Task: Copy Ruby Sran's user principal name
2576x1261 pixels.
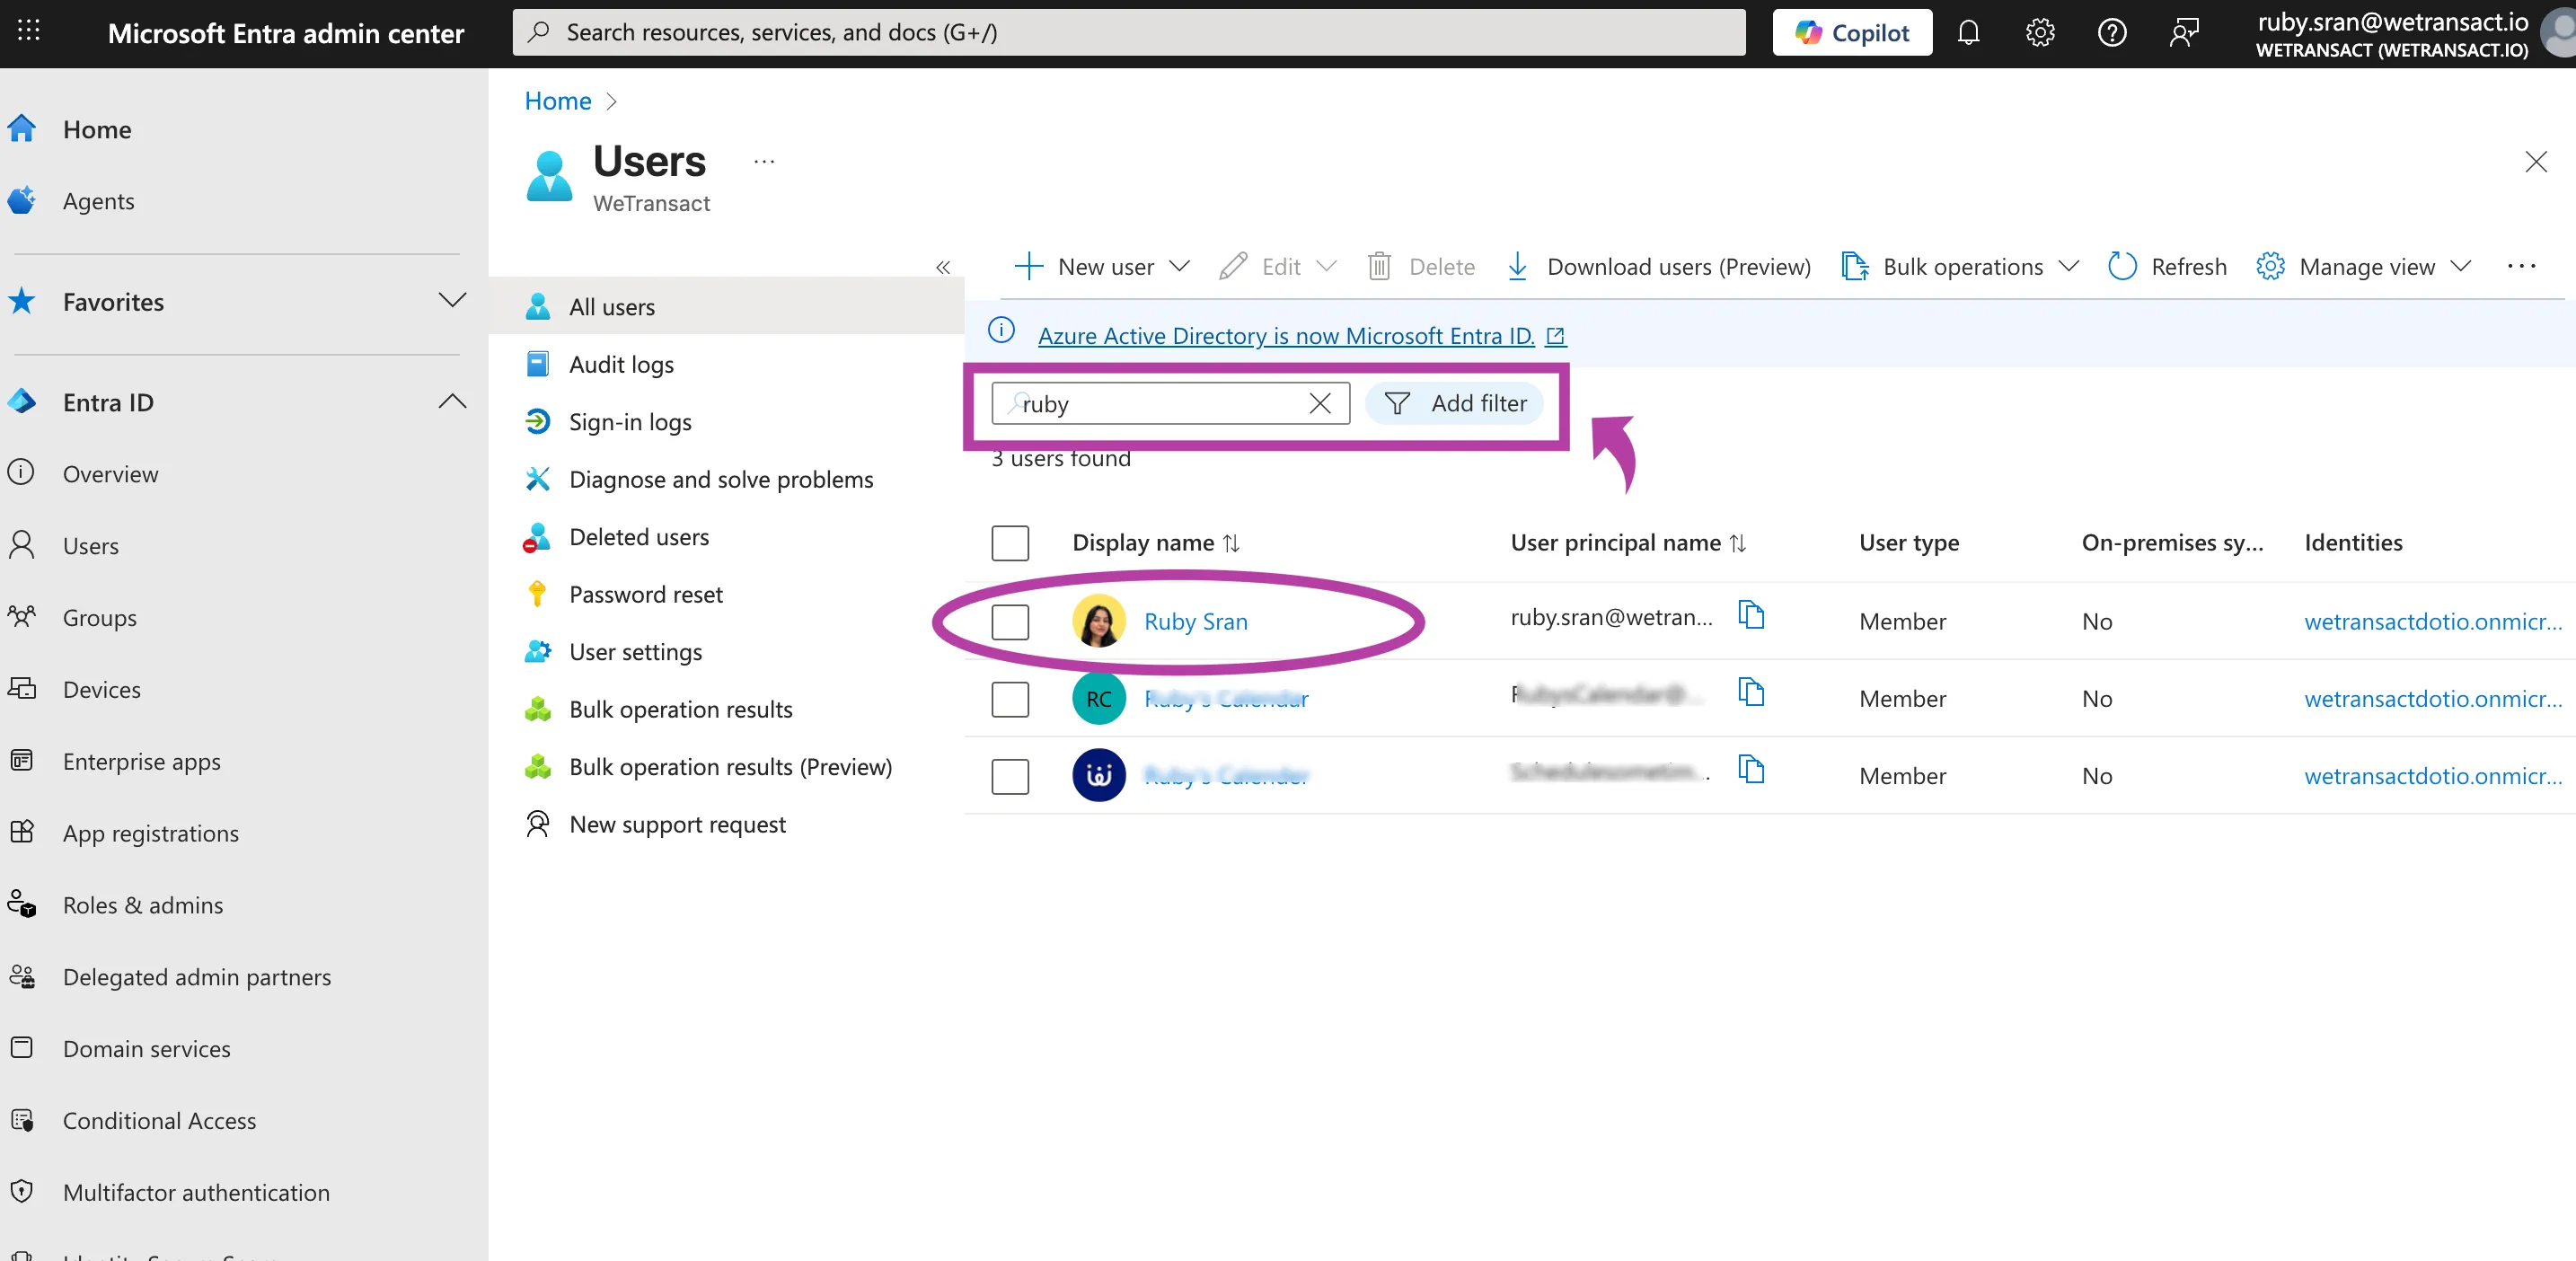Action: coord(1751,615)
